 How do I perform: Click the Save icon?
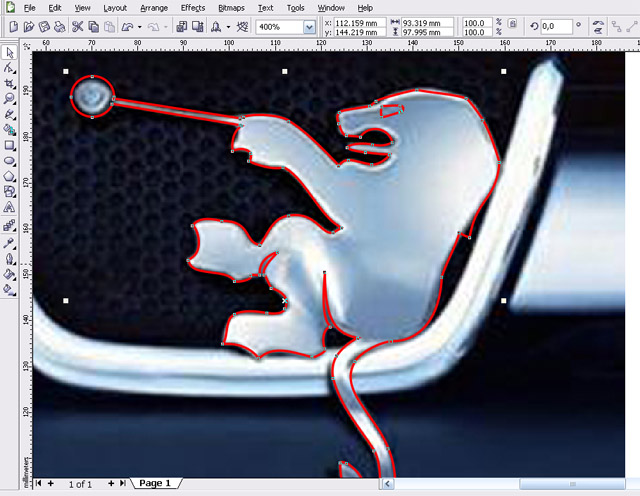pos(44,27)
